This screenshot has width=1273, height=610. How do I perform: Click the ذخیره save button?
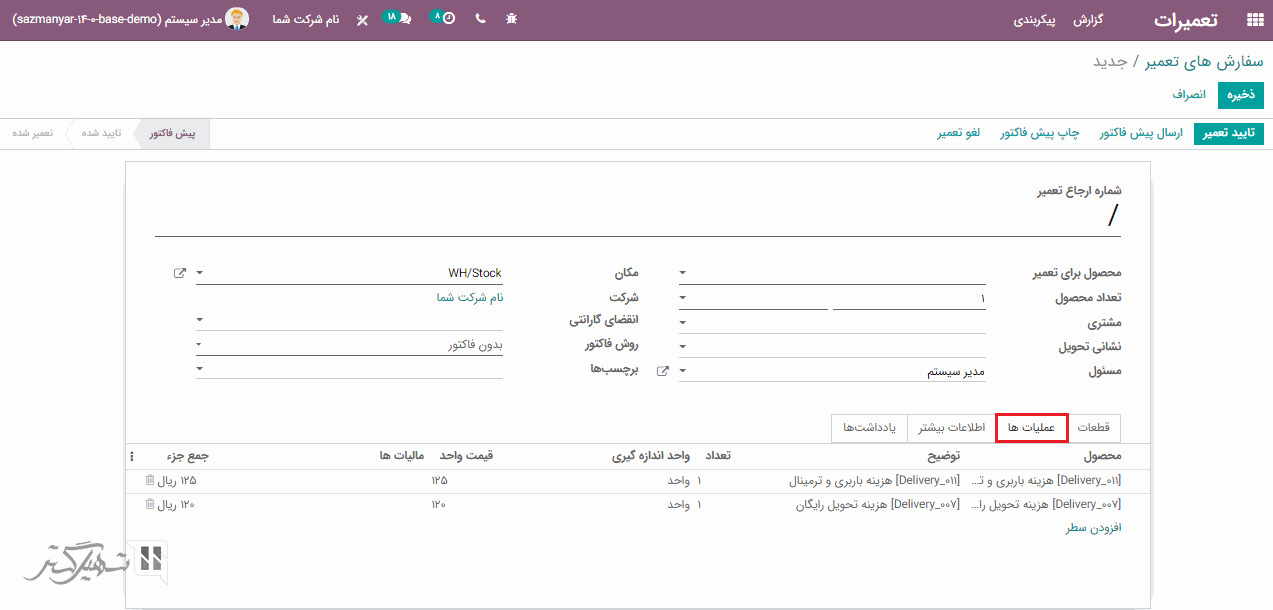coord(1241,95)
